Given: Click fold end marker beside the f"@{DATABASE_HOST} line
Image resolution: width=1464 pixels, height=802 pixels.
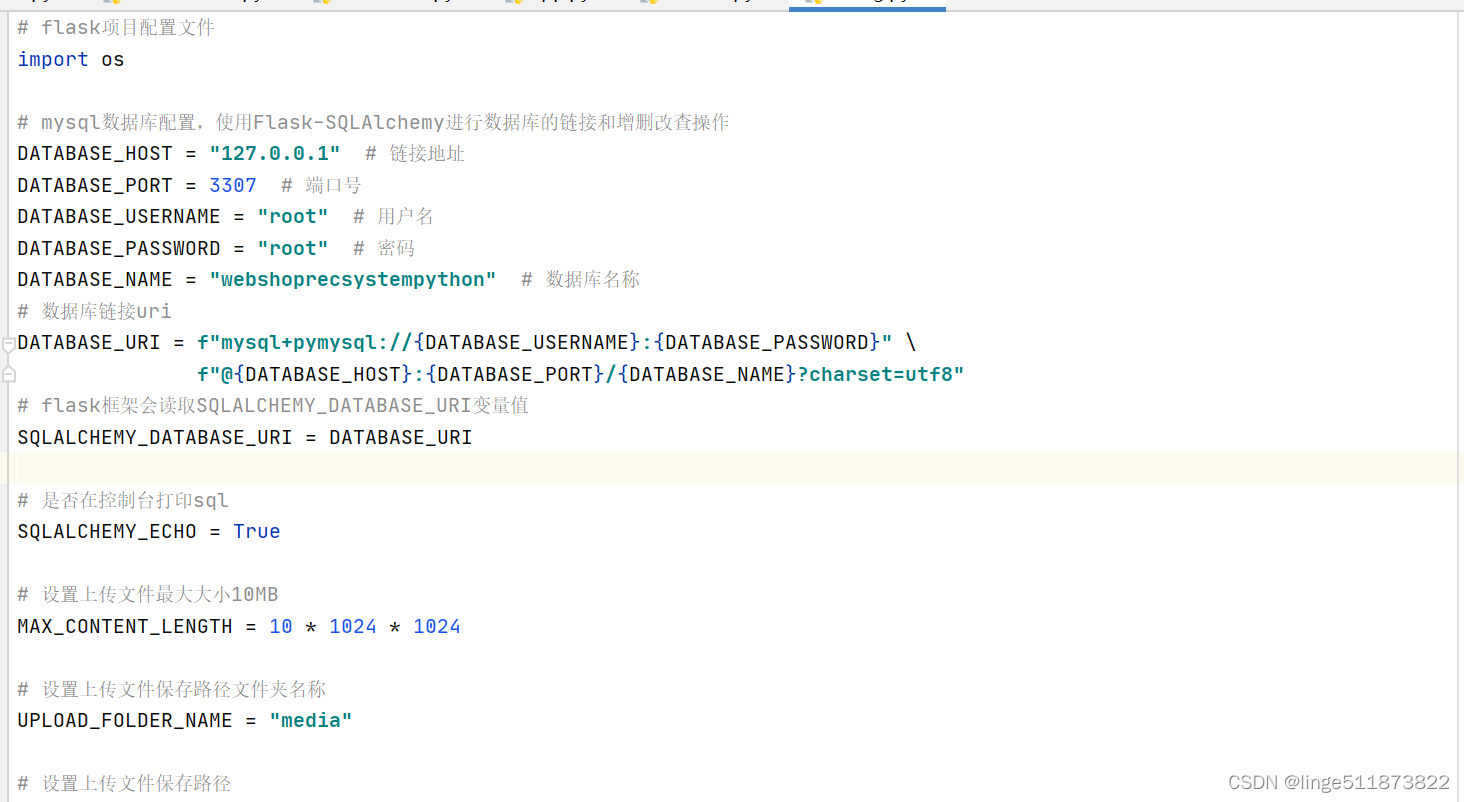Looking at the screenshot, I should point(8,374).
